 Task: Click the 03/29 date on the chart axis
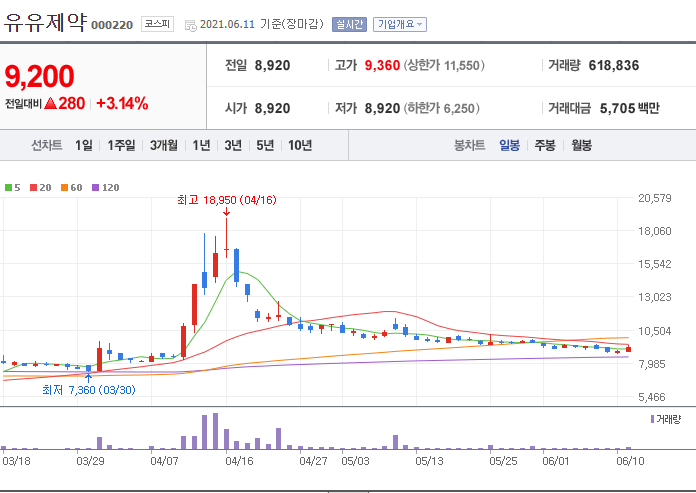tap(91, 461)
